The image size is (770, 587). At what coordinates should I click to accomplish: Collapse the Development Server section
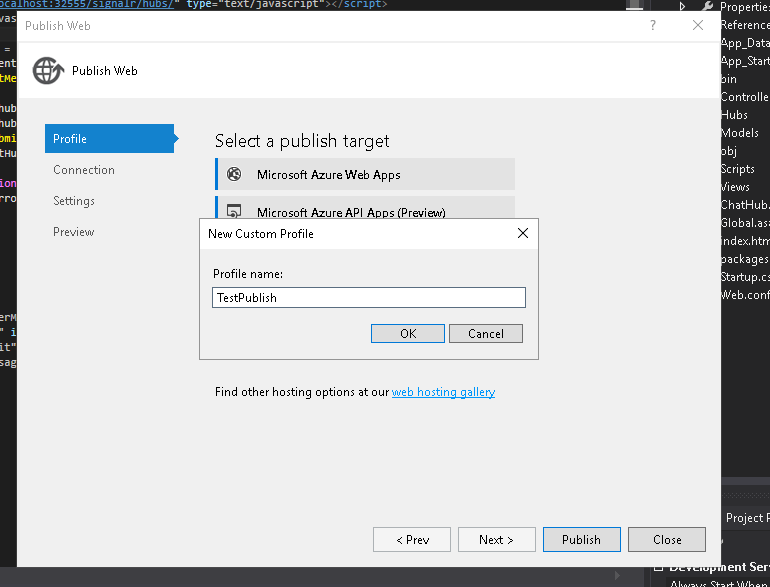(x=659, y=568)
